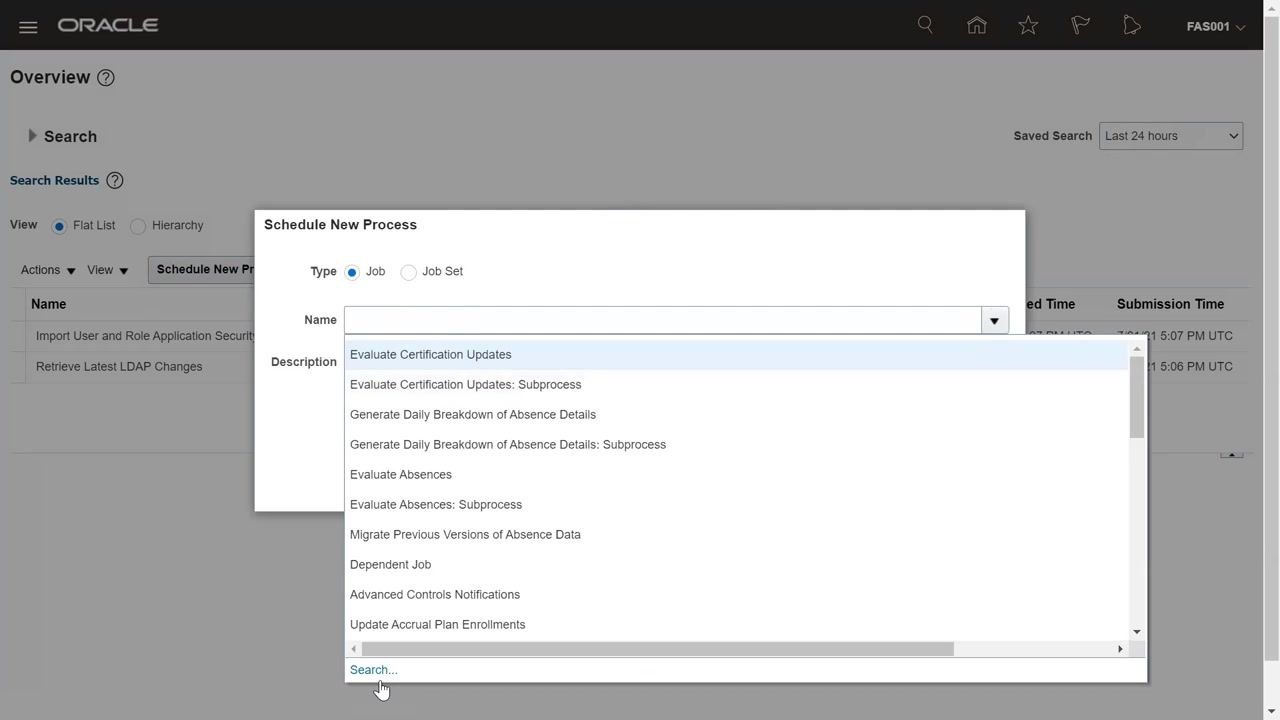Screen dimensions: 1280x720
Task: Choose Update Accrual Plan Enrollments option
Action: [736, 625]
